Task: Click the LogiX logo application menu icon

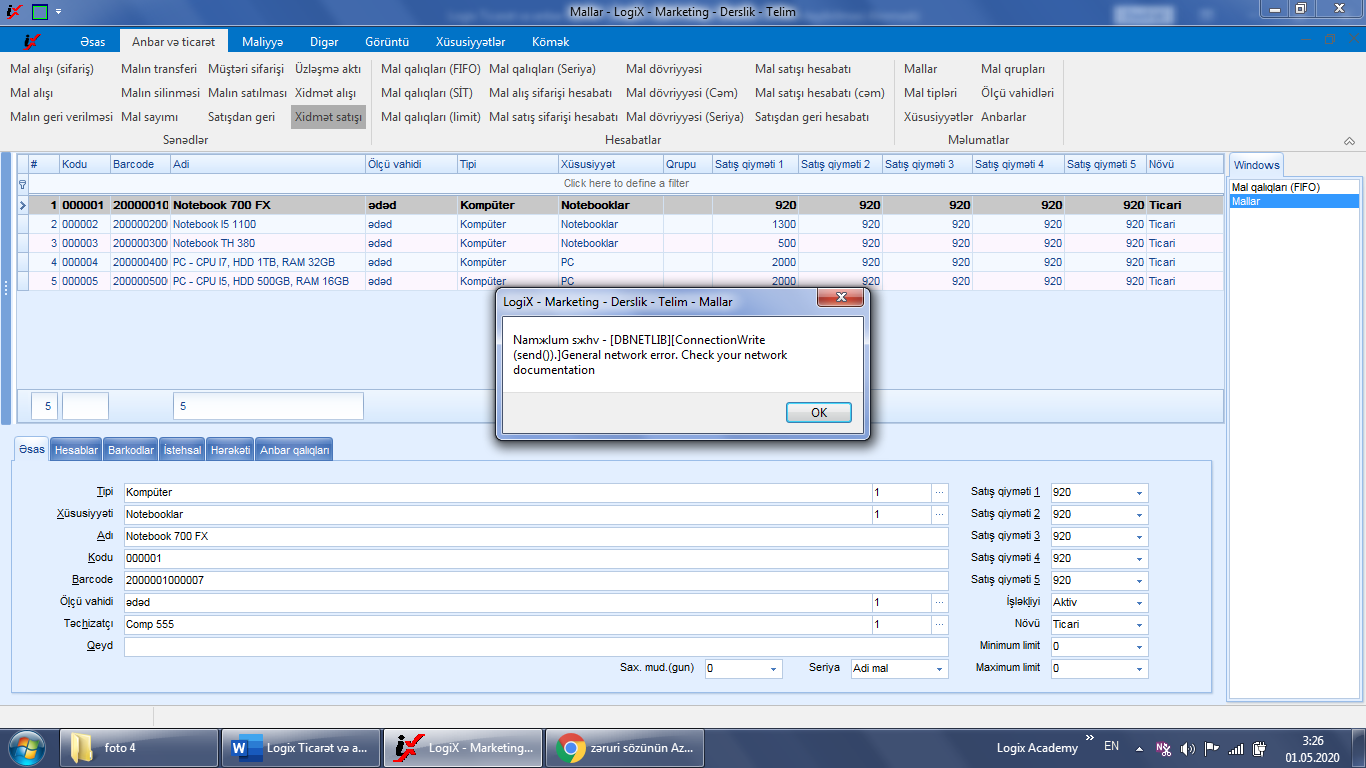Action: coord(33,42)
